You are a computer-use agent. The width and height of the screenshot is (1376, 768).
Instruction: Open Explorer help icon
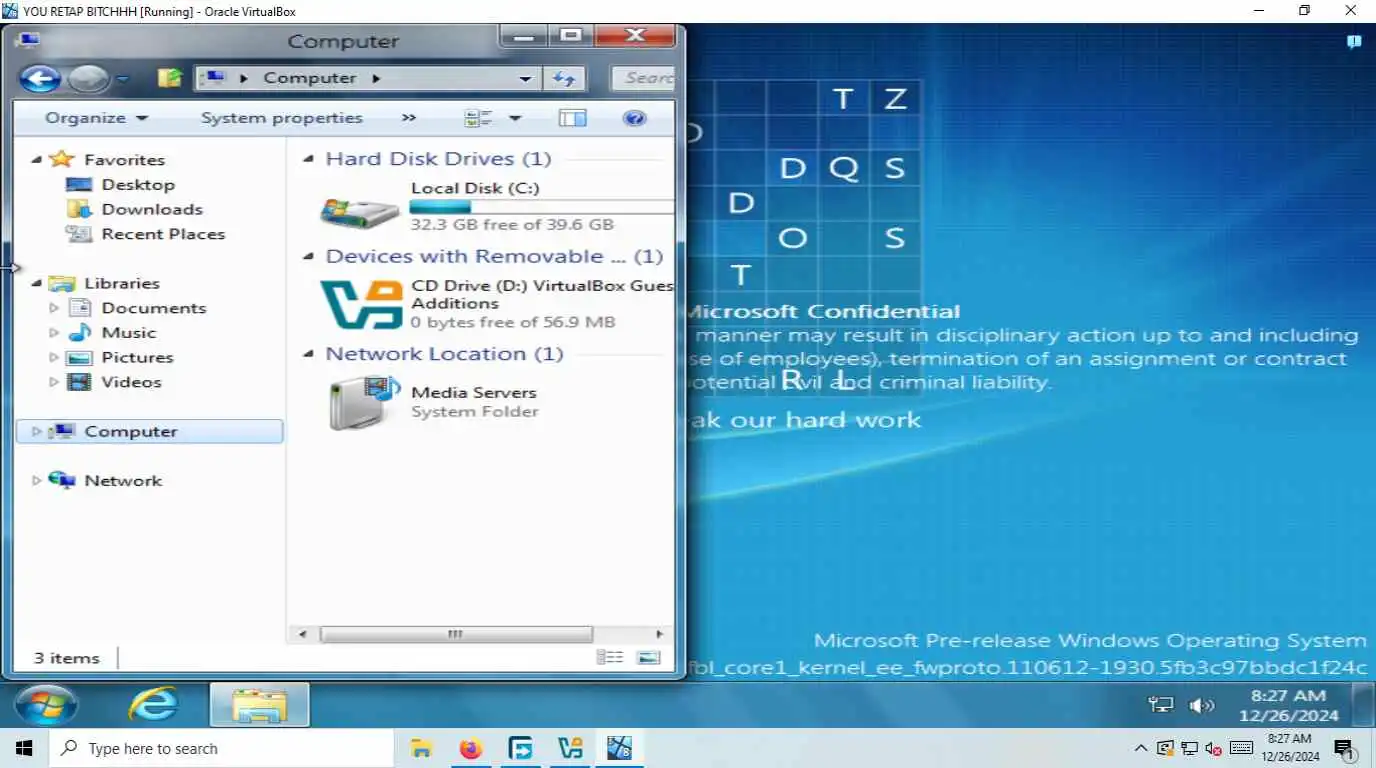634,118
